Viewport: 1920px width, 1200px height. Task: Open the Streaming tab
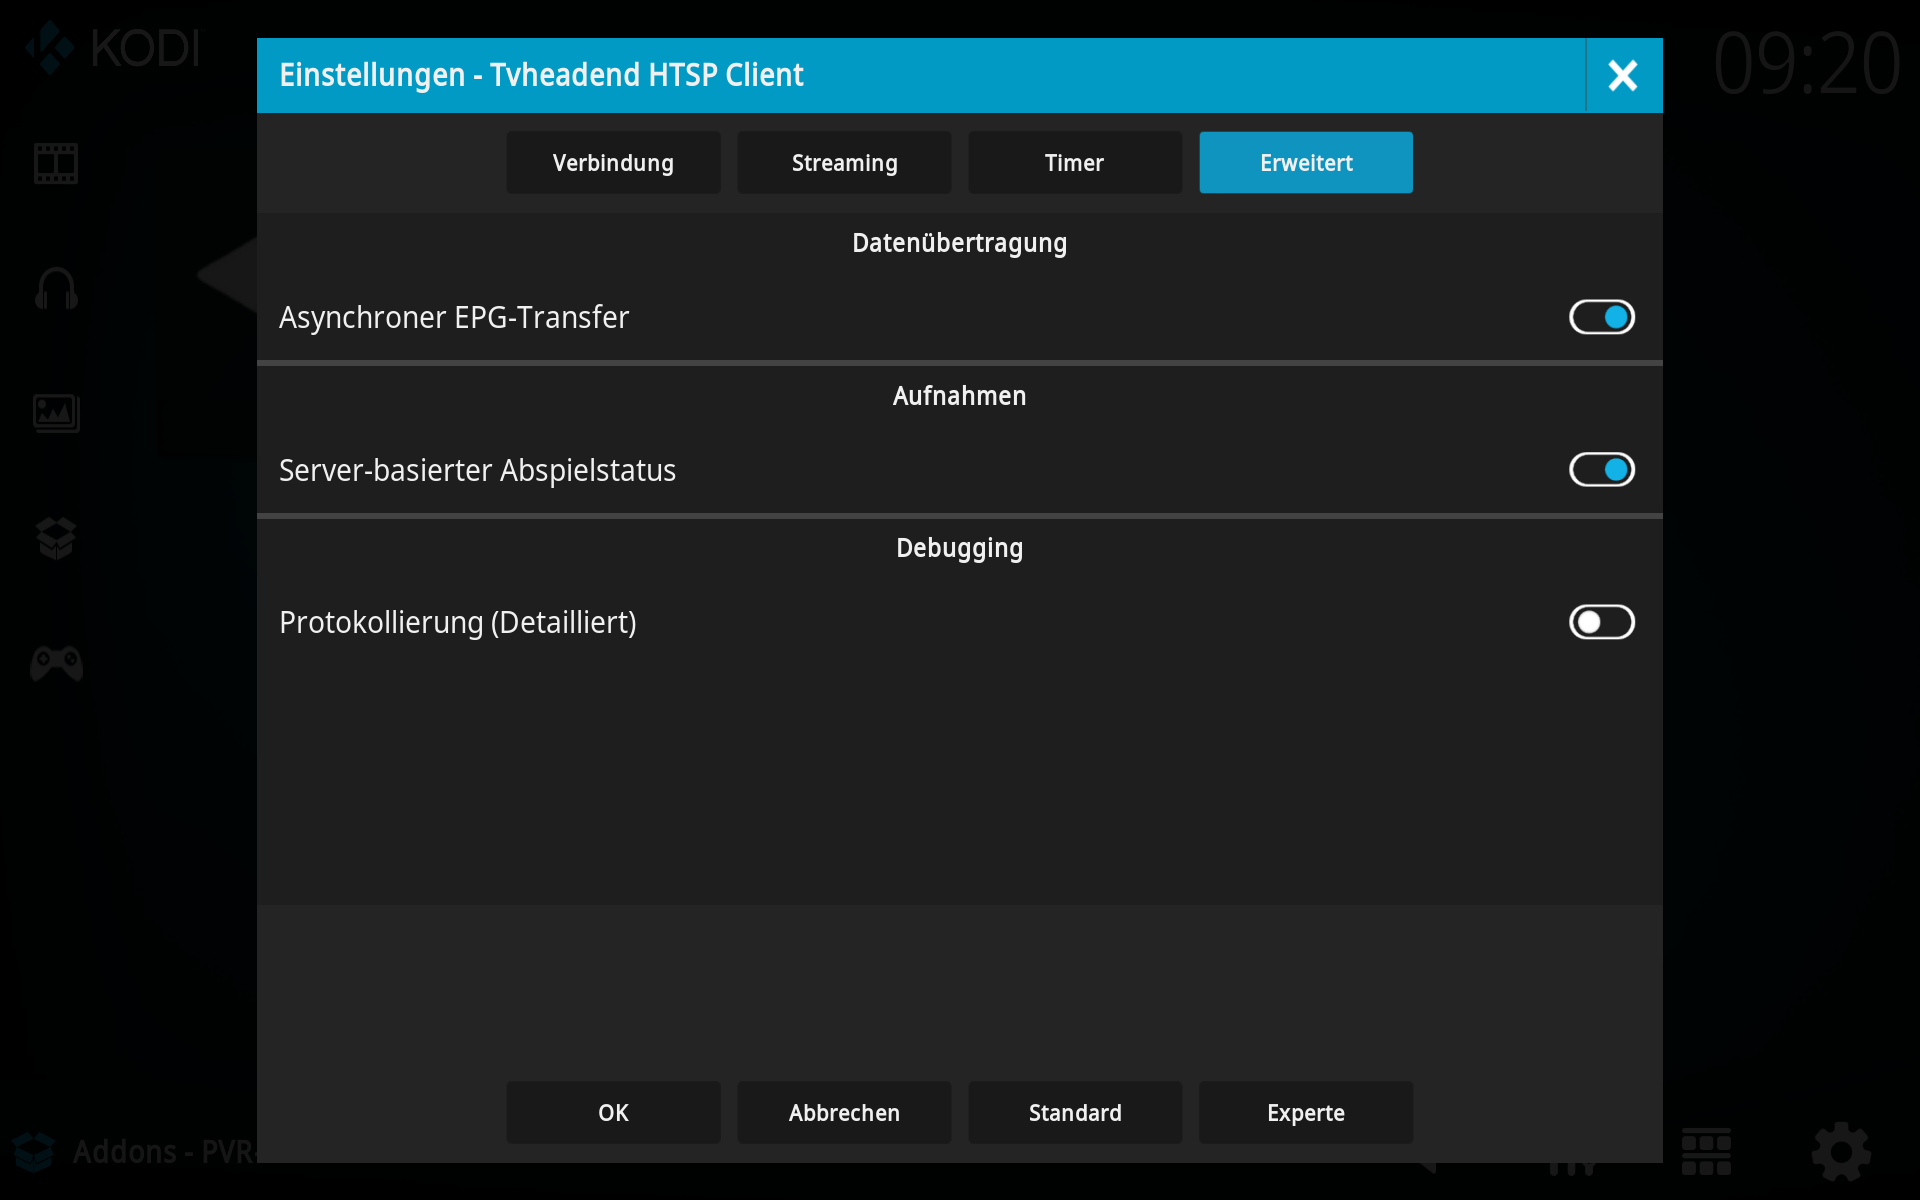844,163
